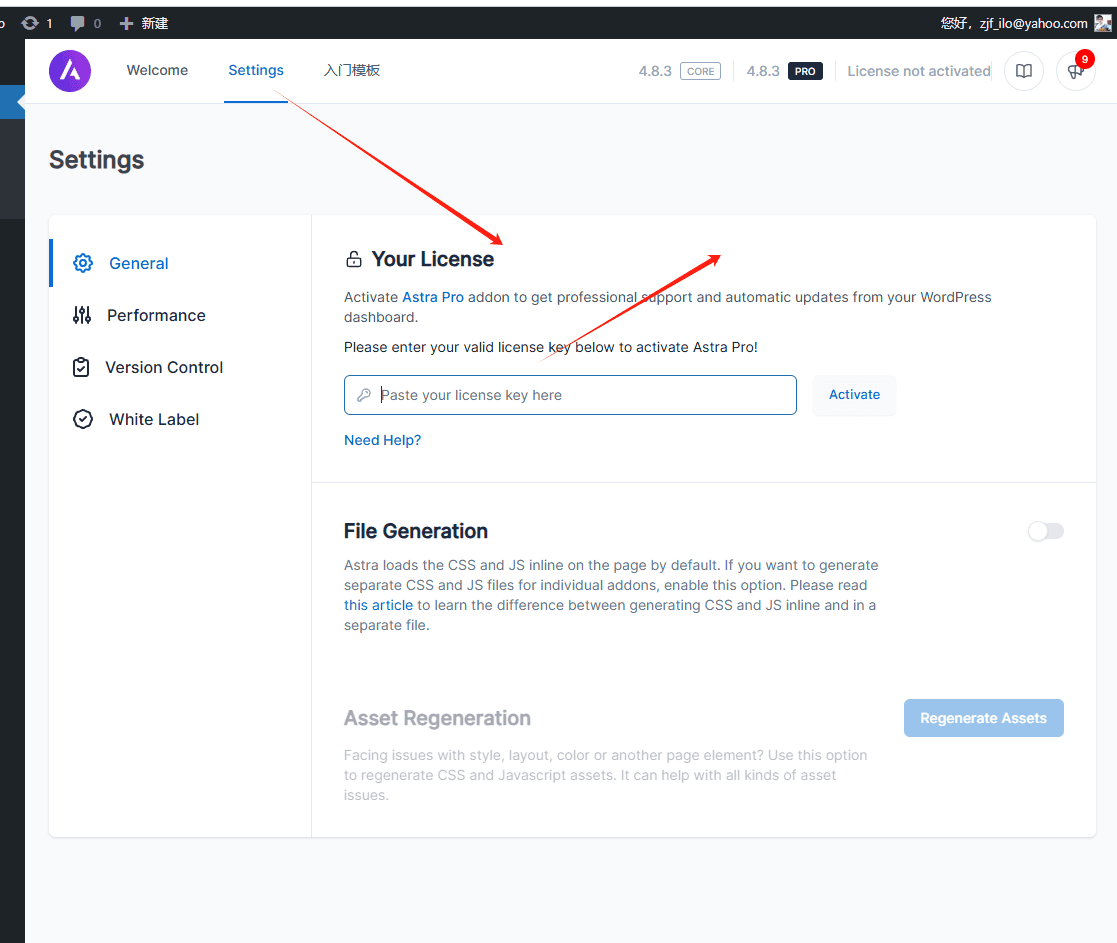Click the General gear icon
1117x943 pixels.
point(83,263)
